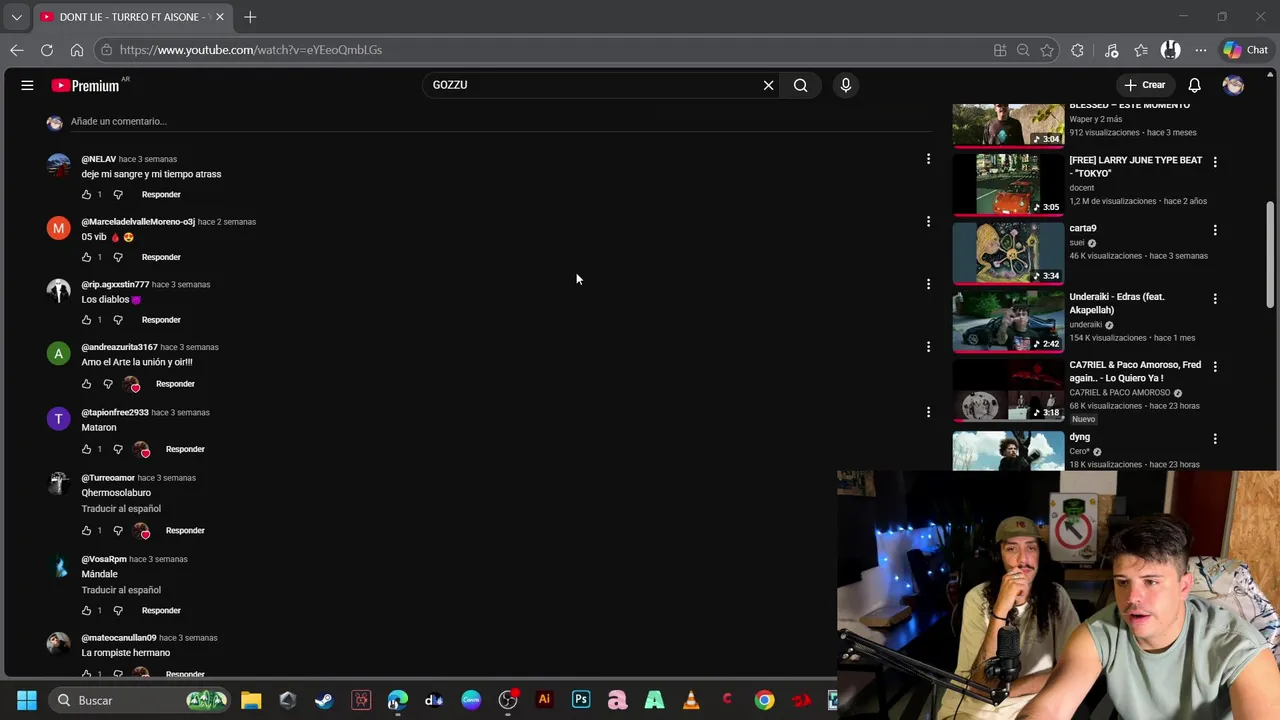Translate 'Mándale' comment to Spanish
The width and height of the screenshot is (1280, 720).
121,590
